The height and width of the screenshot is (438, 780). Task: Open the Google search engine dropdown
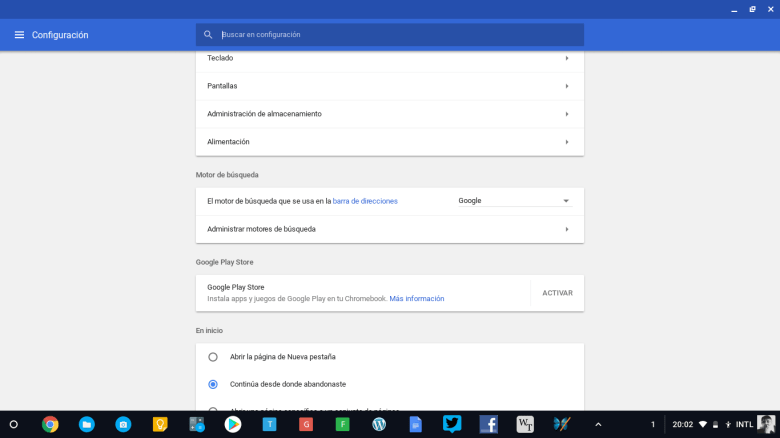coord(514,201)
